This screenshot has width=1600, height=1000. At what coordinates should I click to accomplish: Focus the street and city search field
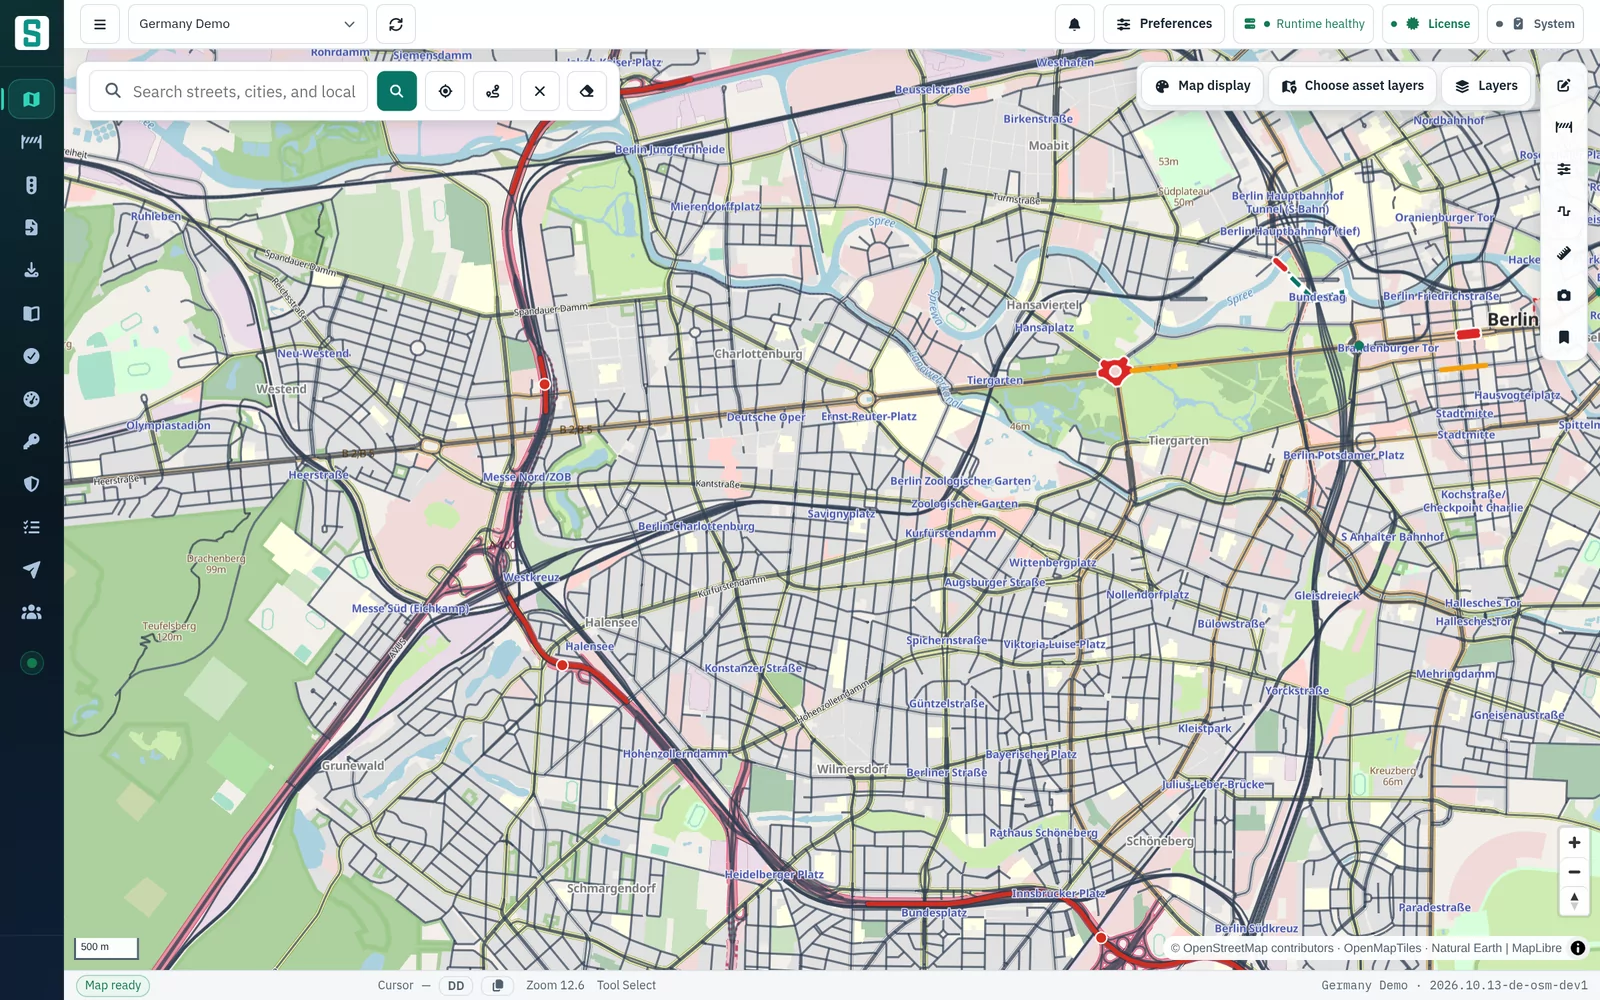[229, 91]
